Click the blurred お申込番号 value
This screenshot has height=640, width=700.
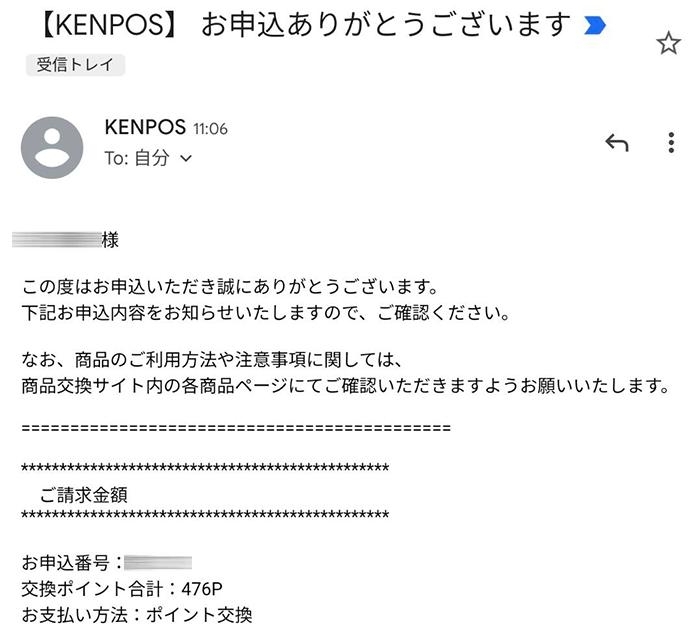coord(158,563)
